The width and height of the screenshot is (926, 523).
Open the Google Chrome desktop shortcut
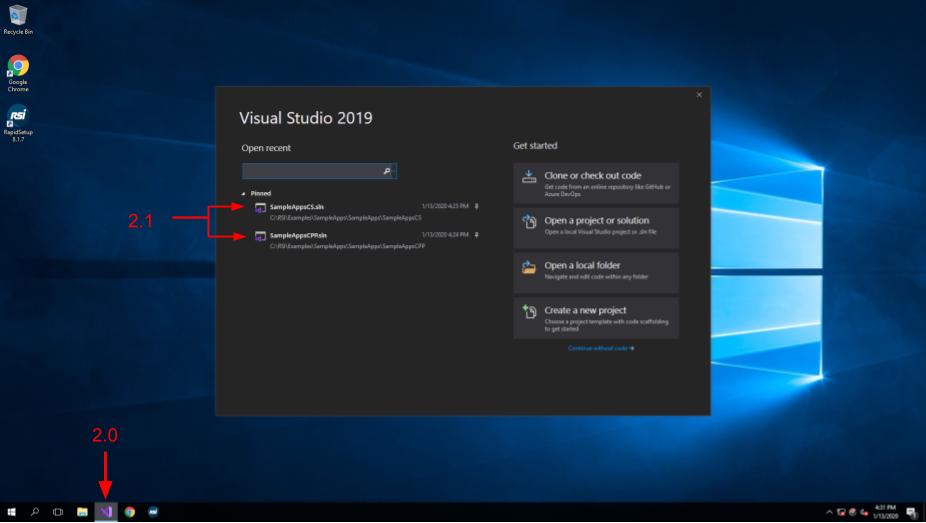18,73
